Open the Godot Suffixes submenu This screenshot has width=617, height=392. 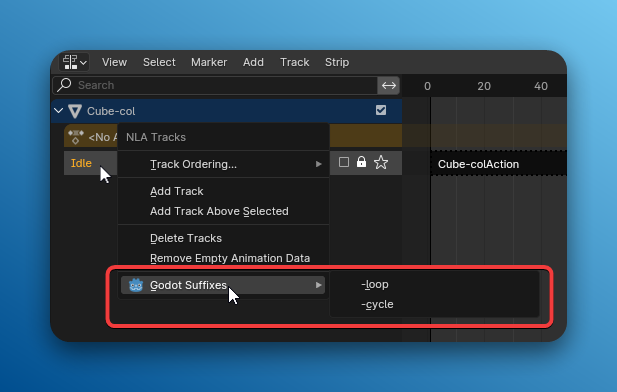click(x=223, y=285)
